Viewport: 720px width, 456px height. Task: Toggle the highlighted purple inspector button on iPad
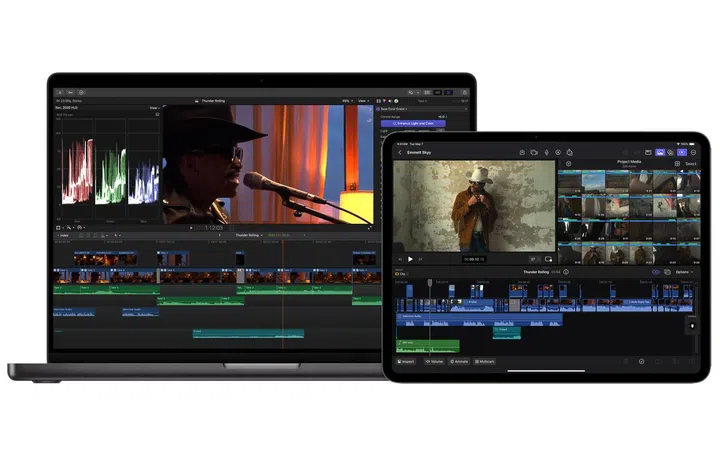[682, 153]
